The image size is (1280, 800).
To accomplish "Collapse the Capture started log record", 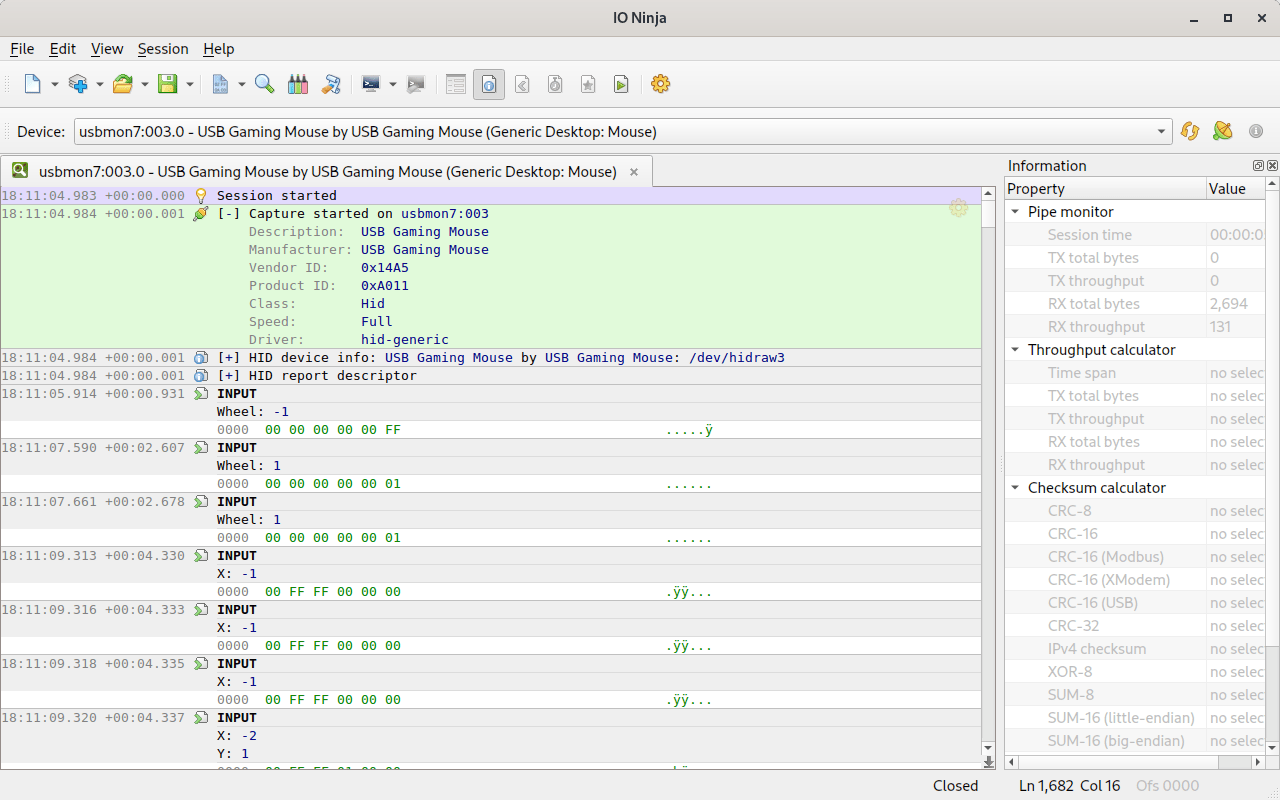I will [x=229, y=214].
